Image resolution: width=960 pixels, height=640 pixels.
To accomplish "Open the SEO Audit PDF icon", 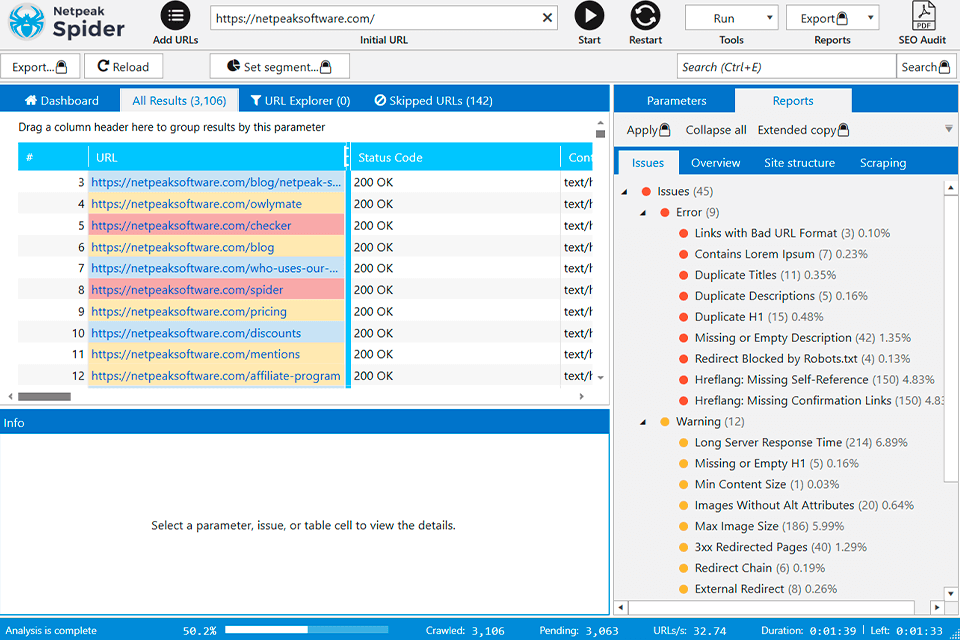I will pos(923,16).
